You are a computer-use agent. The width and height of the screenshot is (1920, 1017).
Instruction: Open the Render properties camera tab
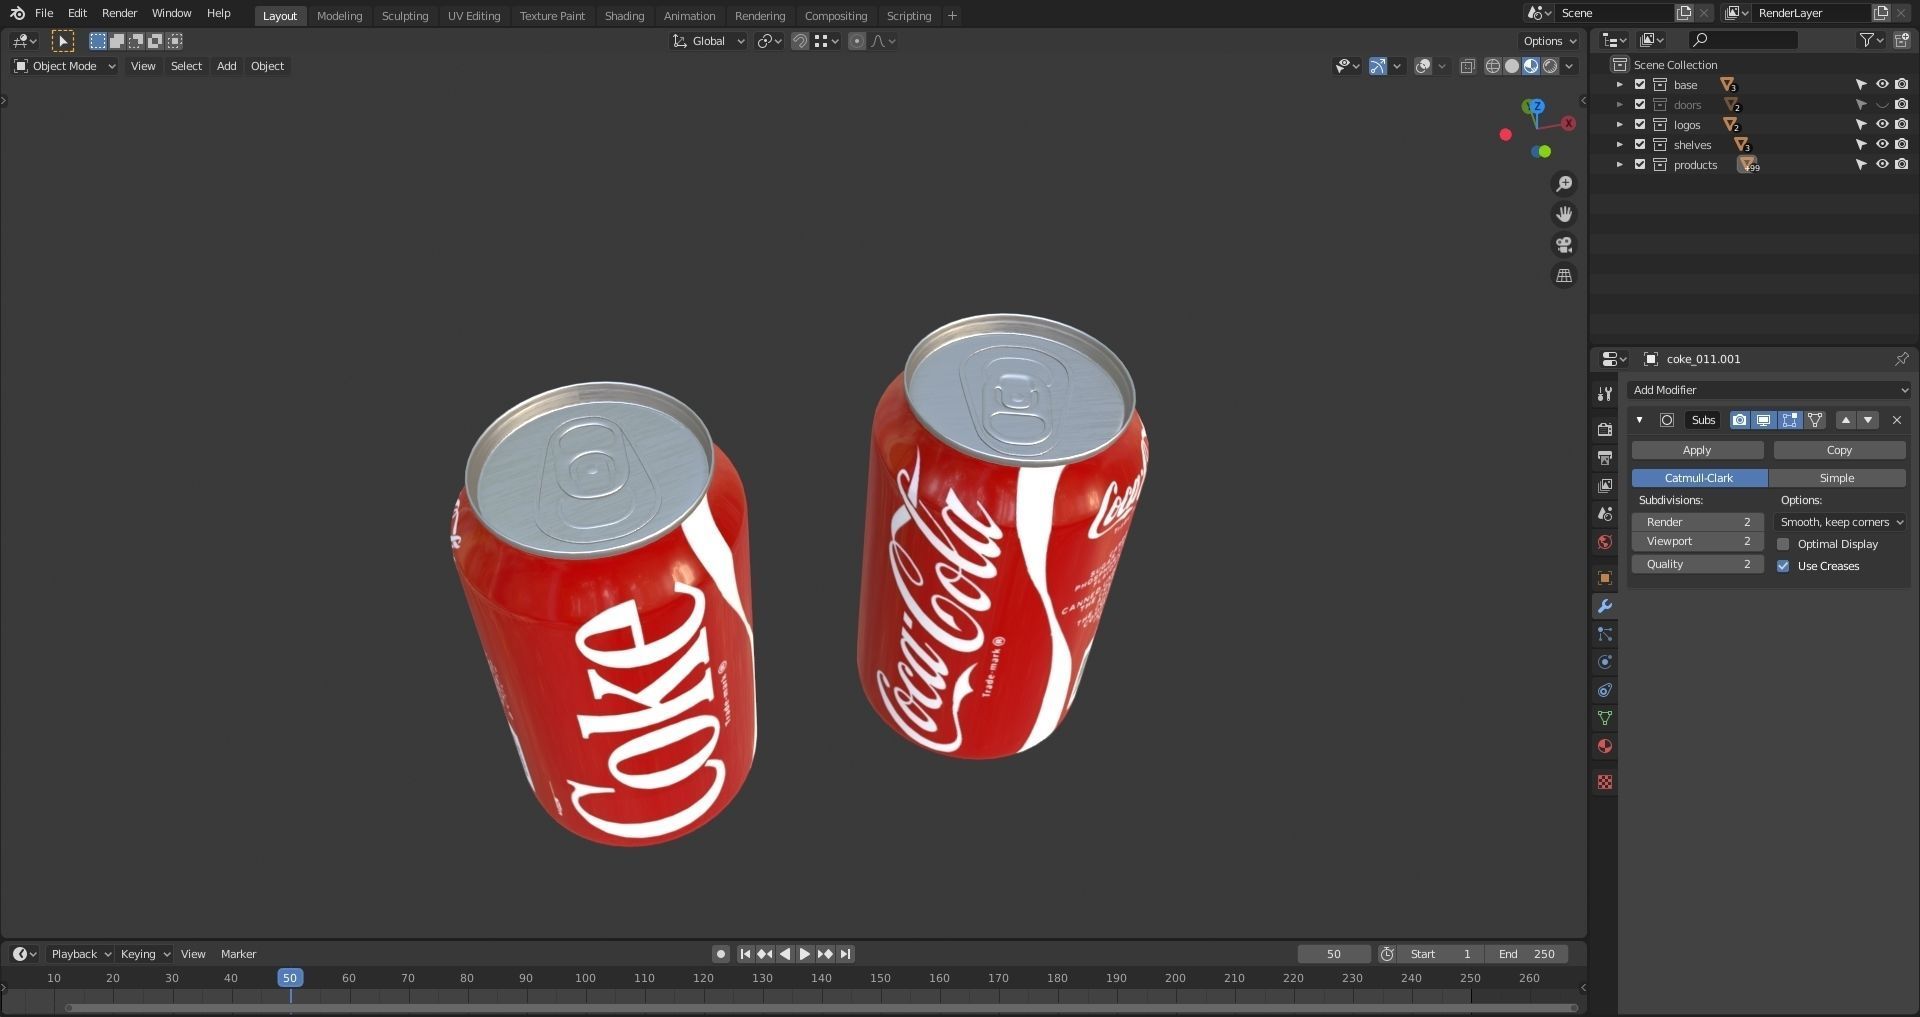tap(1605, 430)
